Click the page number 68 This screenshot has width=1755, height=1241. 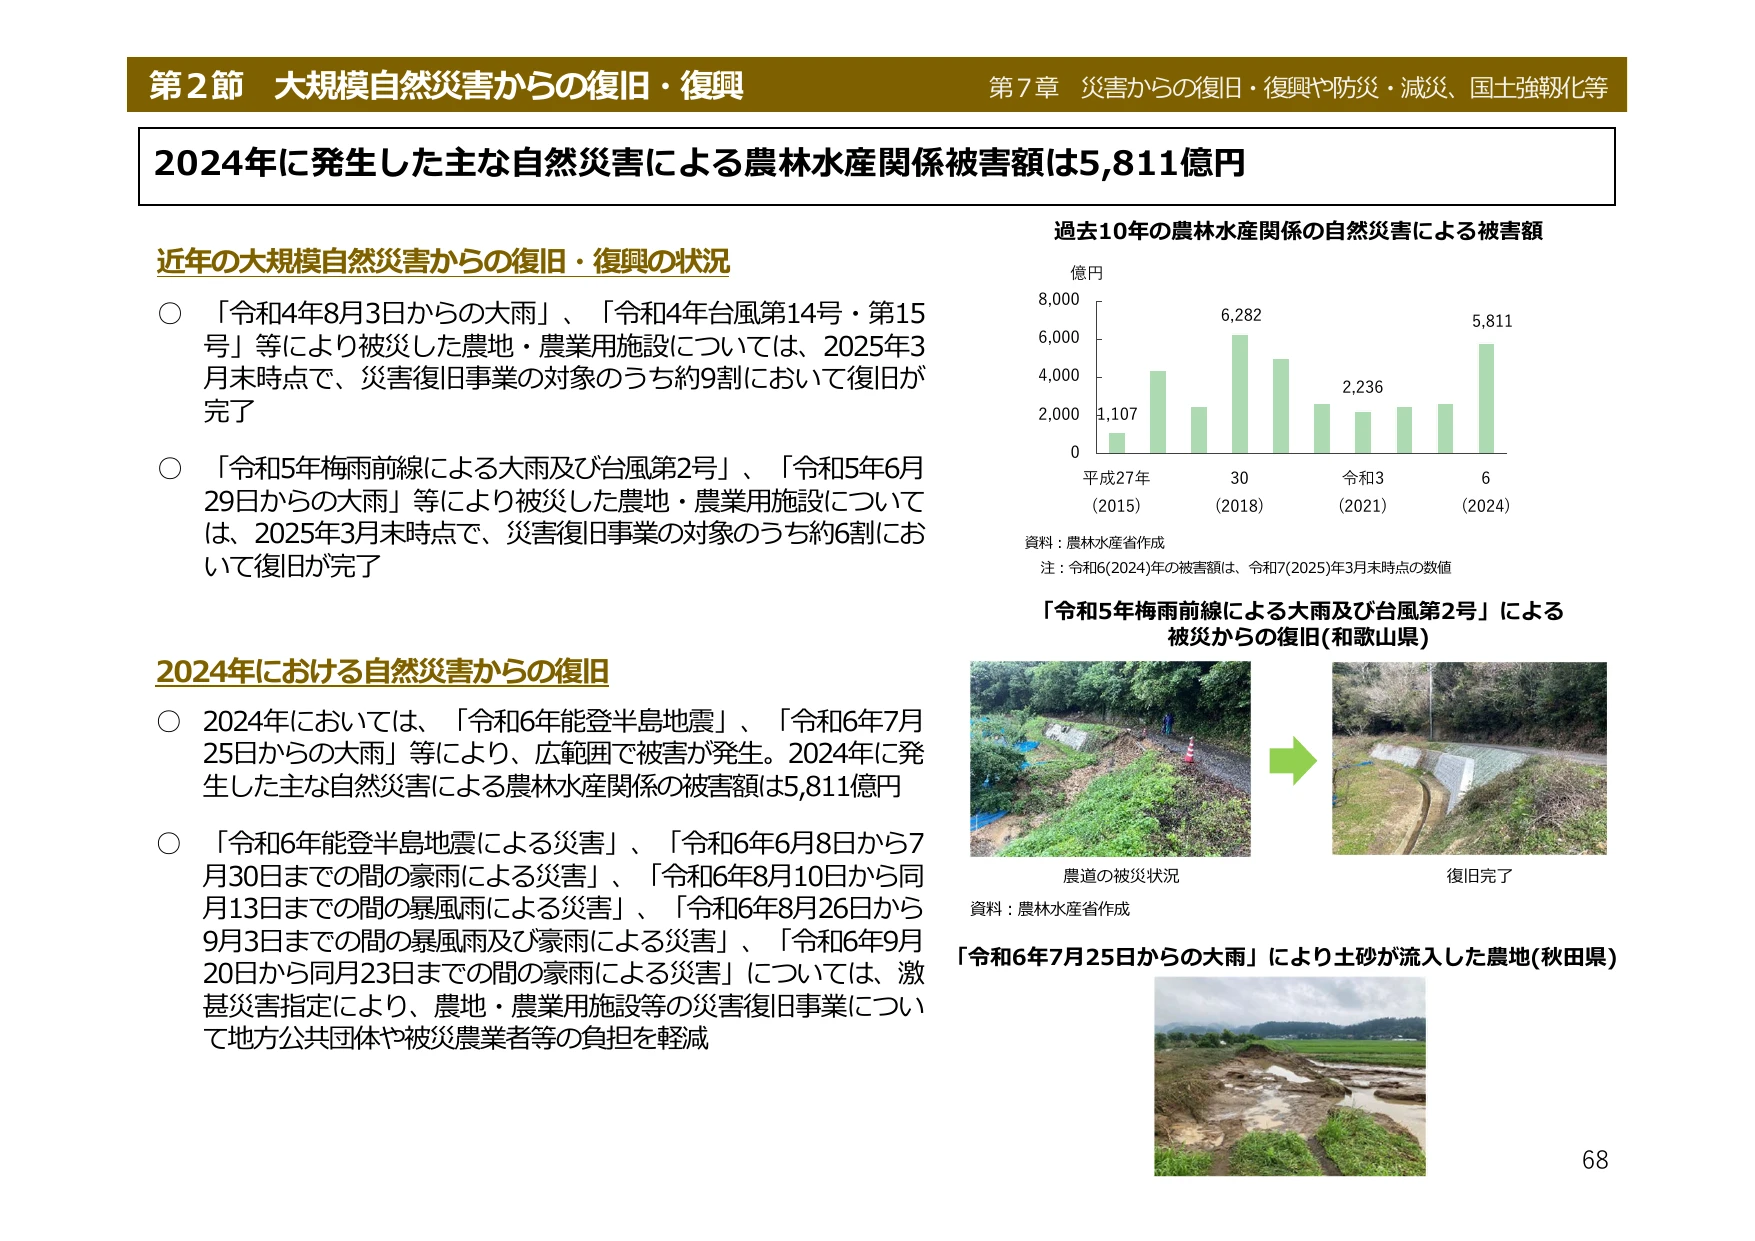1595,1160
